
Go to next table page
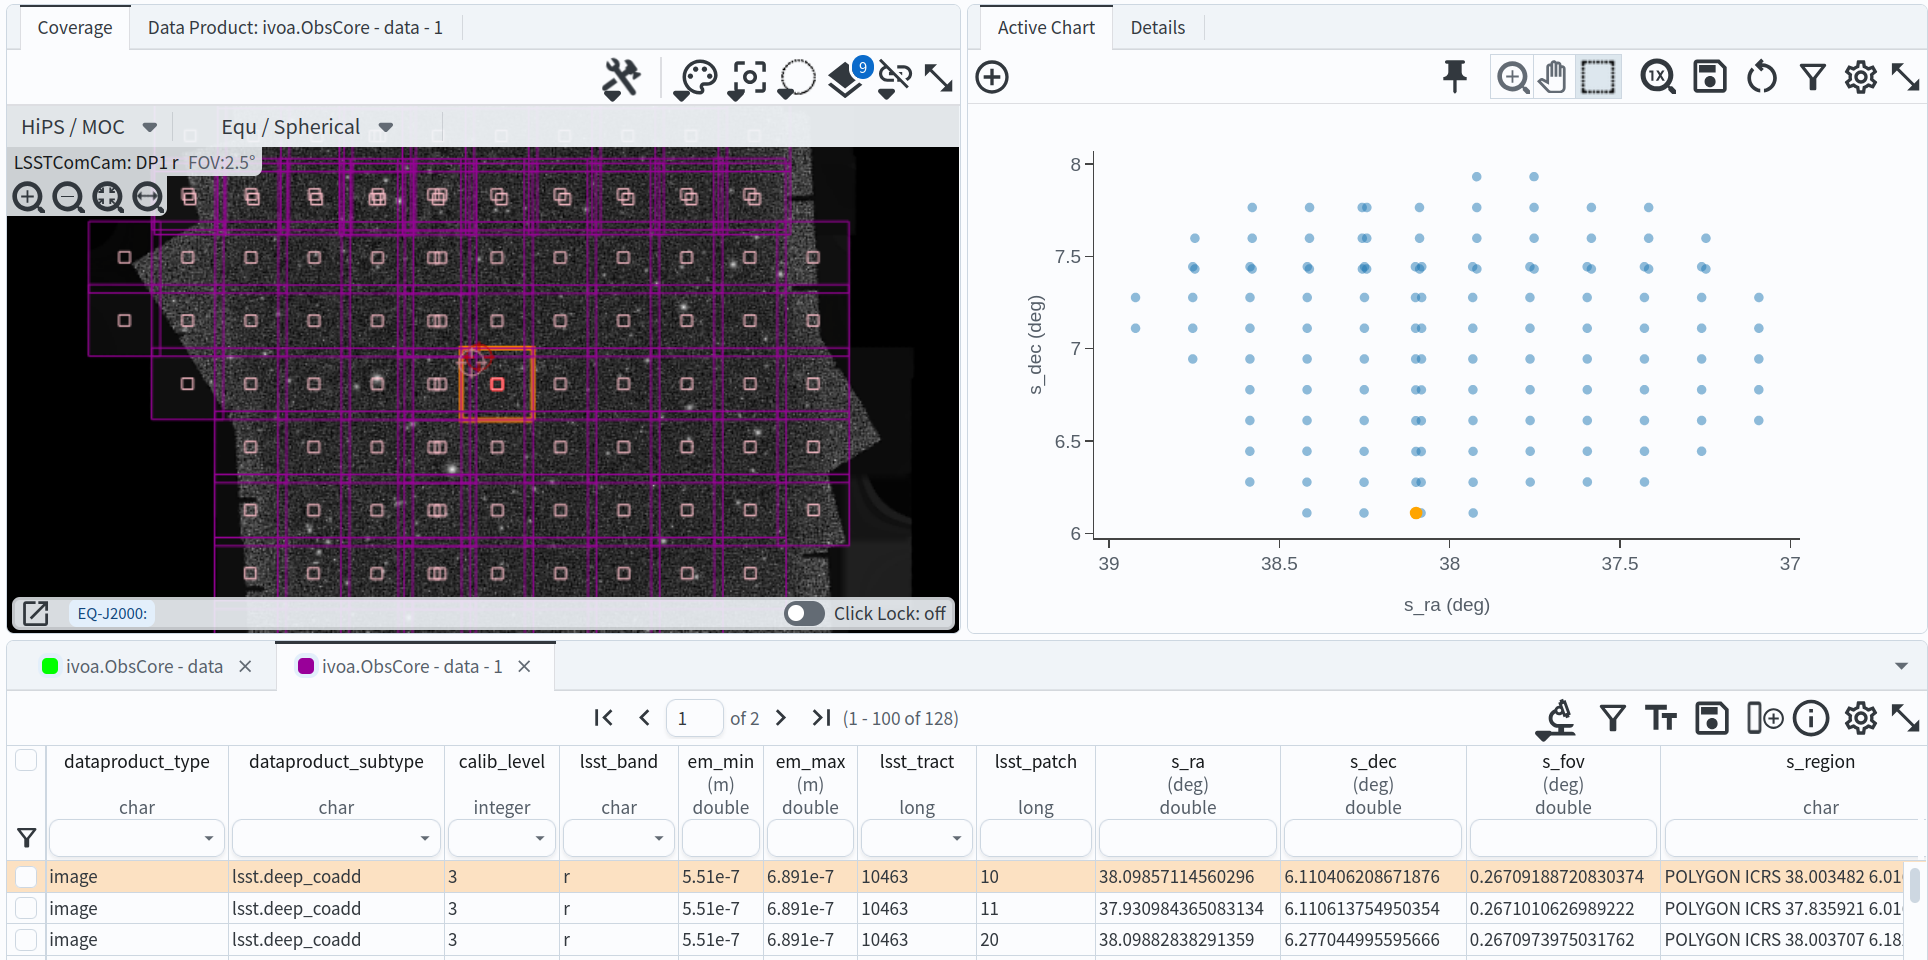[x=781, y=718]
